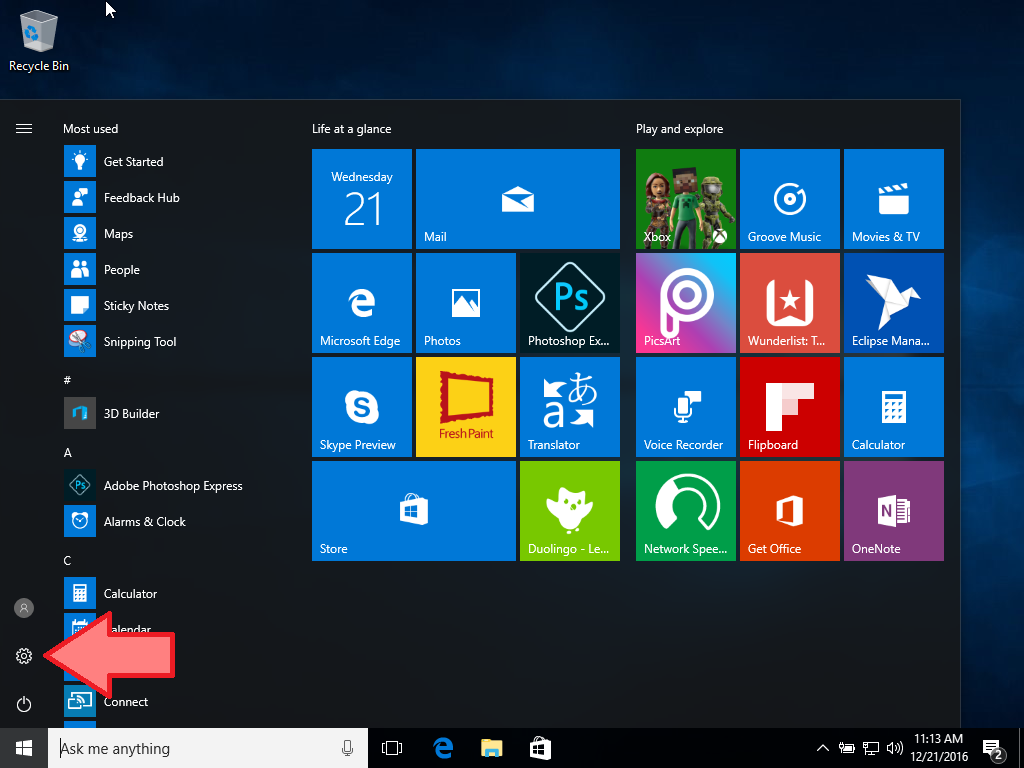Click the '#' section letter in app list

pyautogui.click(x=67, y=380)
